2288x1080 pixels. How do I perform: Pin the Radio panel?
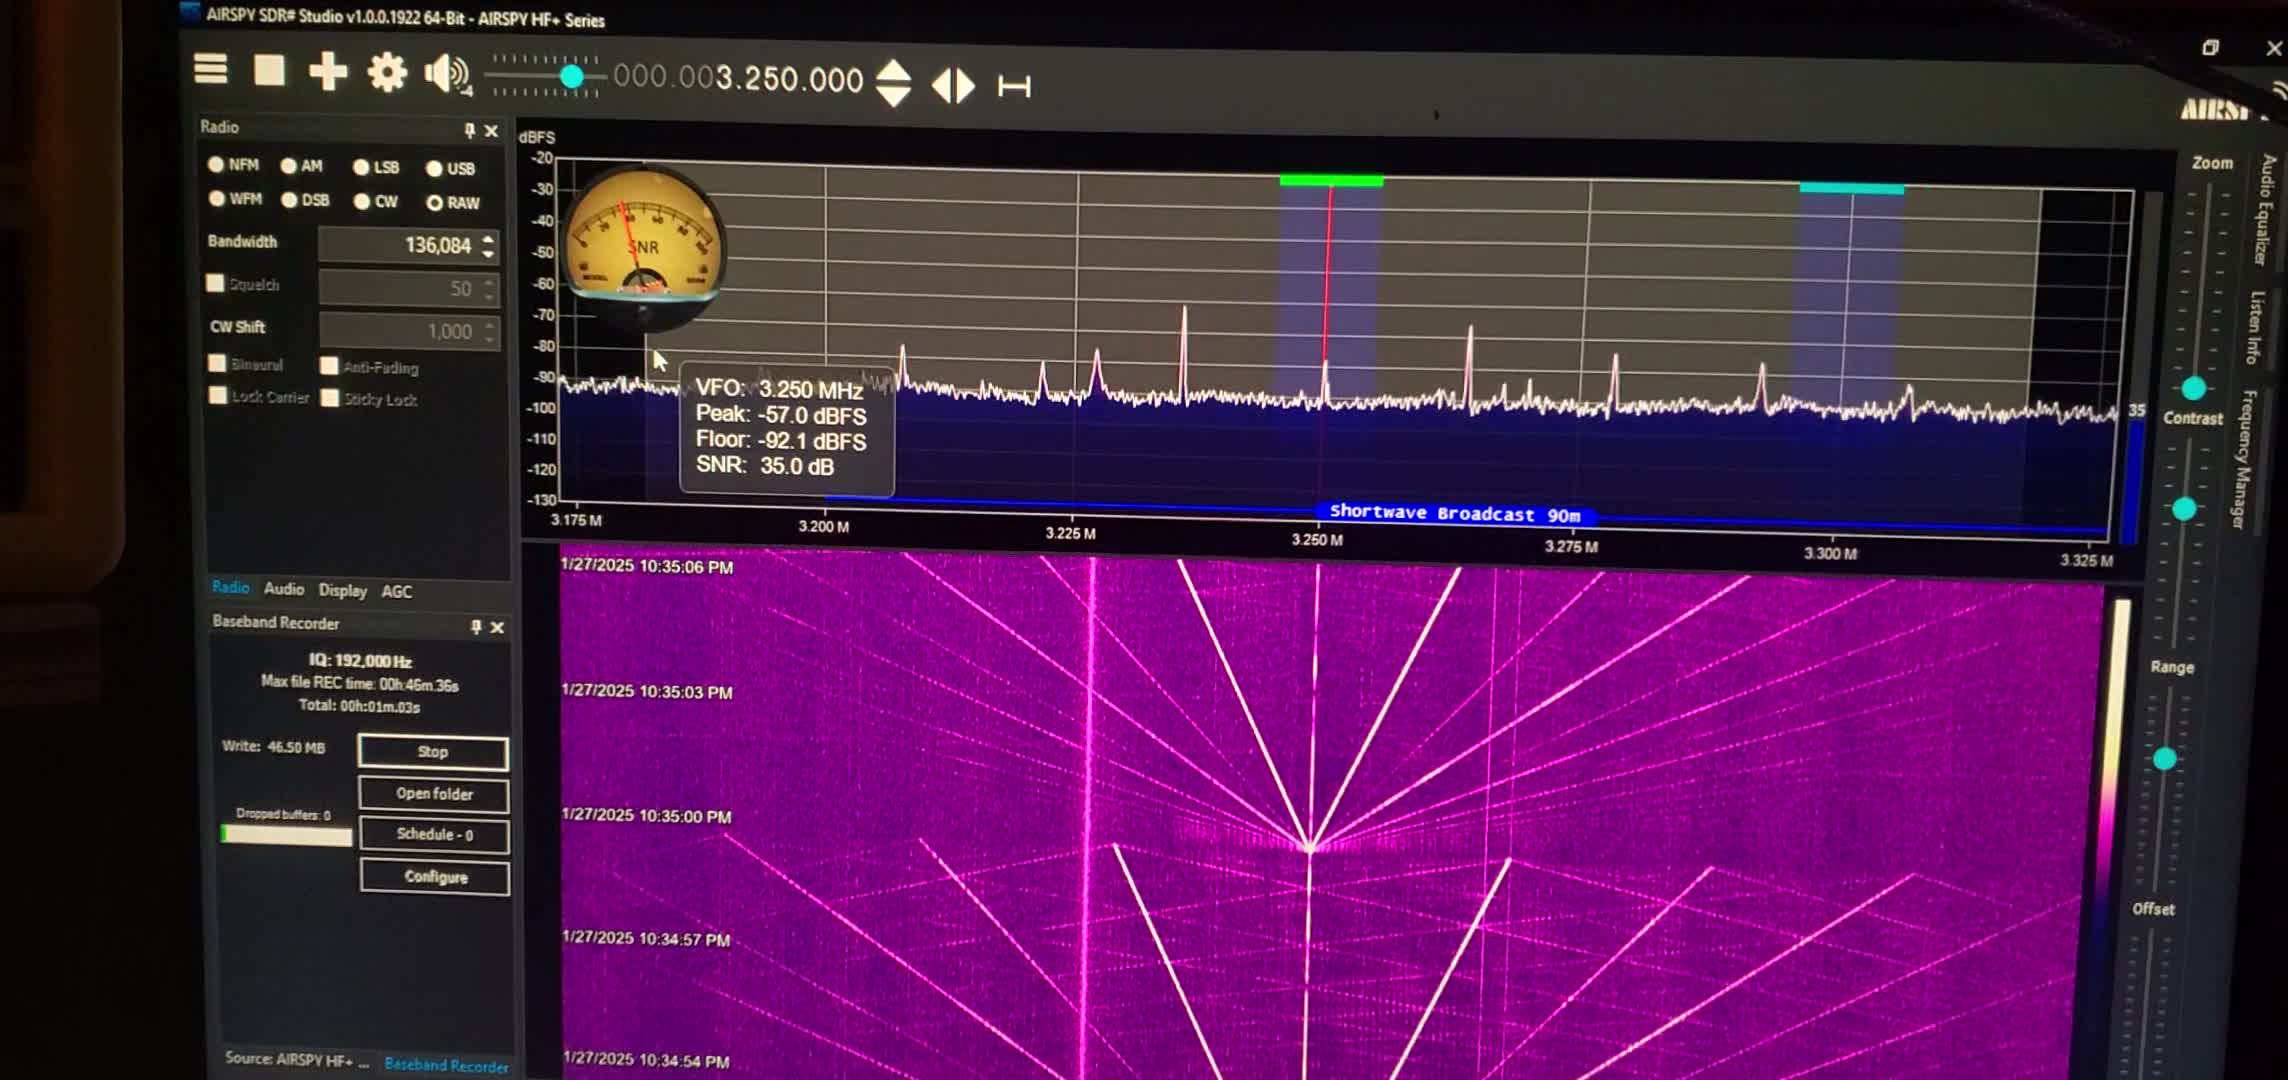(469, 130)
